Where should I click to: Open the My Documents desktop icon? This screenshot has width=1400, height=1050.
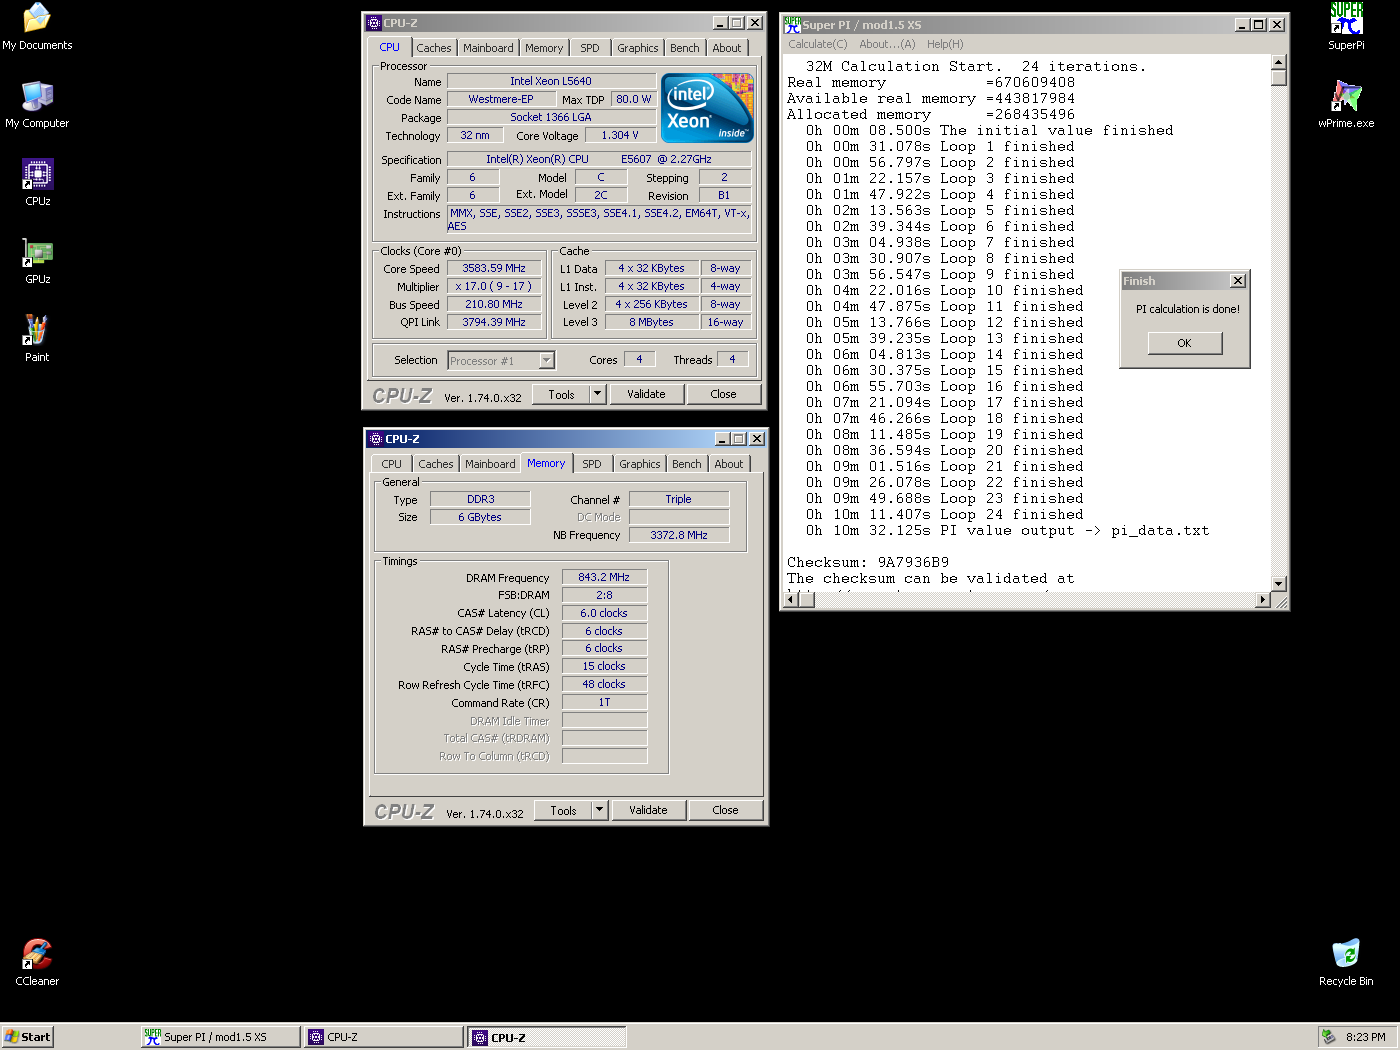click(x=37, y=27)
